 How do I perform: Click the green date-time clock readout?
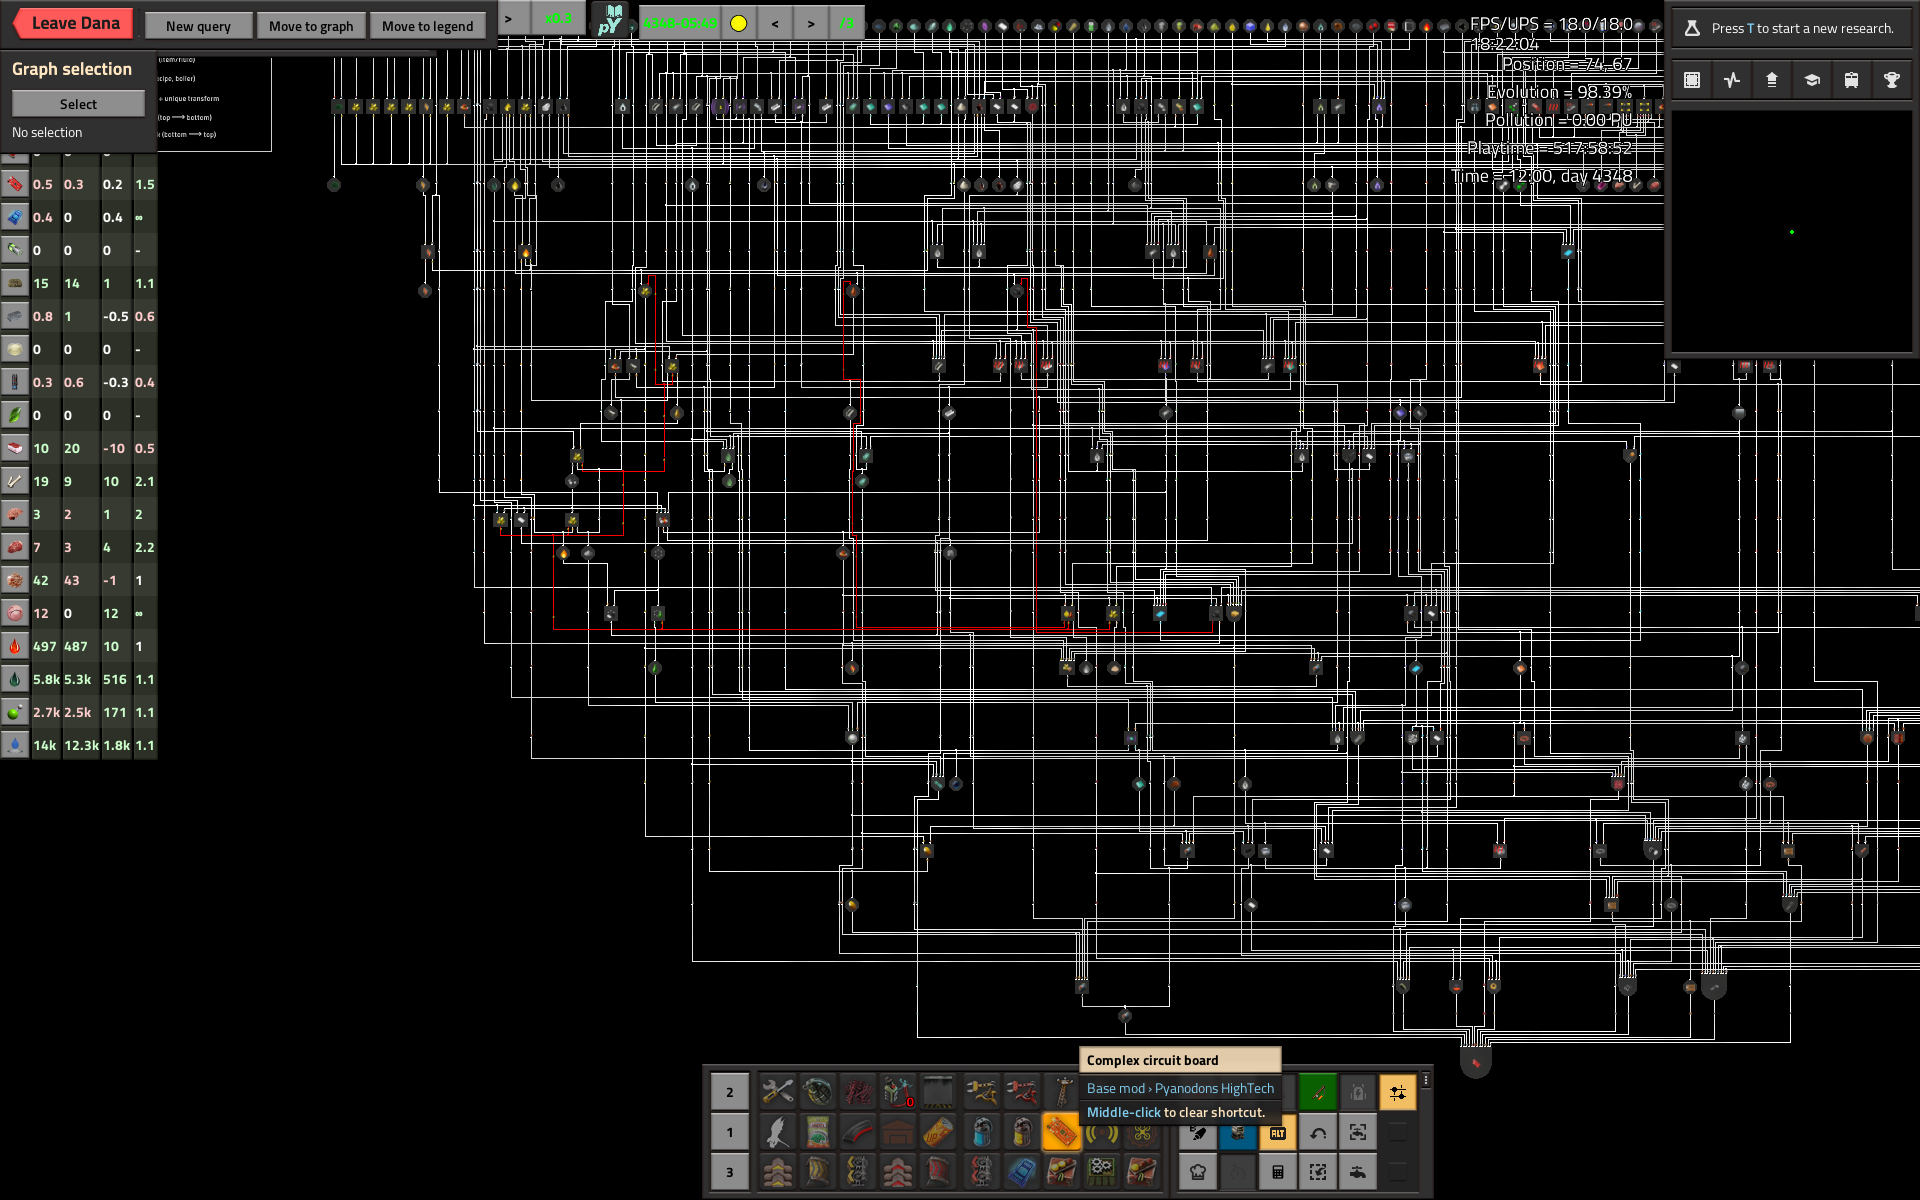coord(679,23)
